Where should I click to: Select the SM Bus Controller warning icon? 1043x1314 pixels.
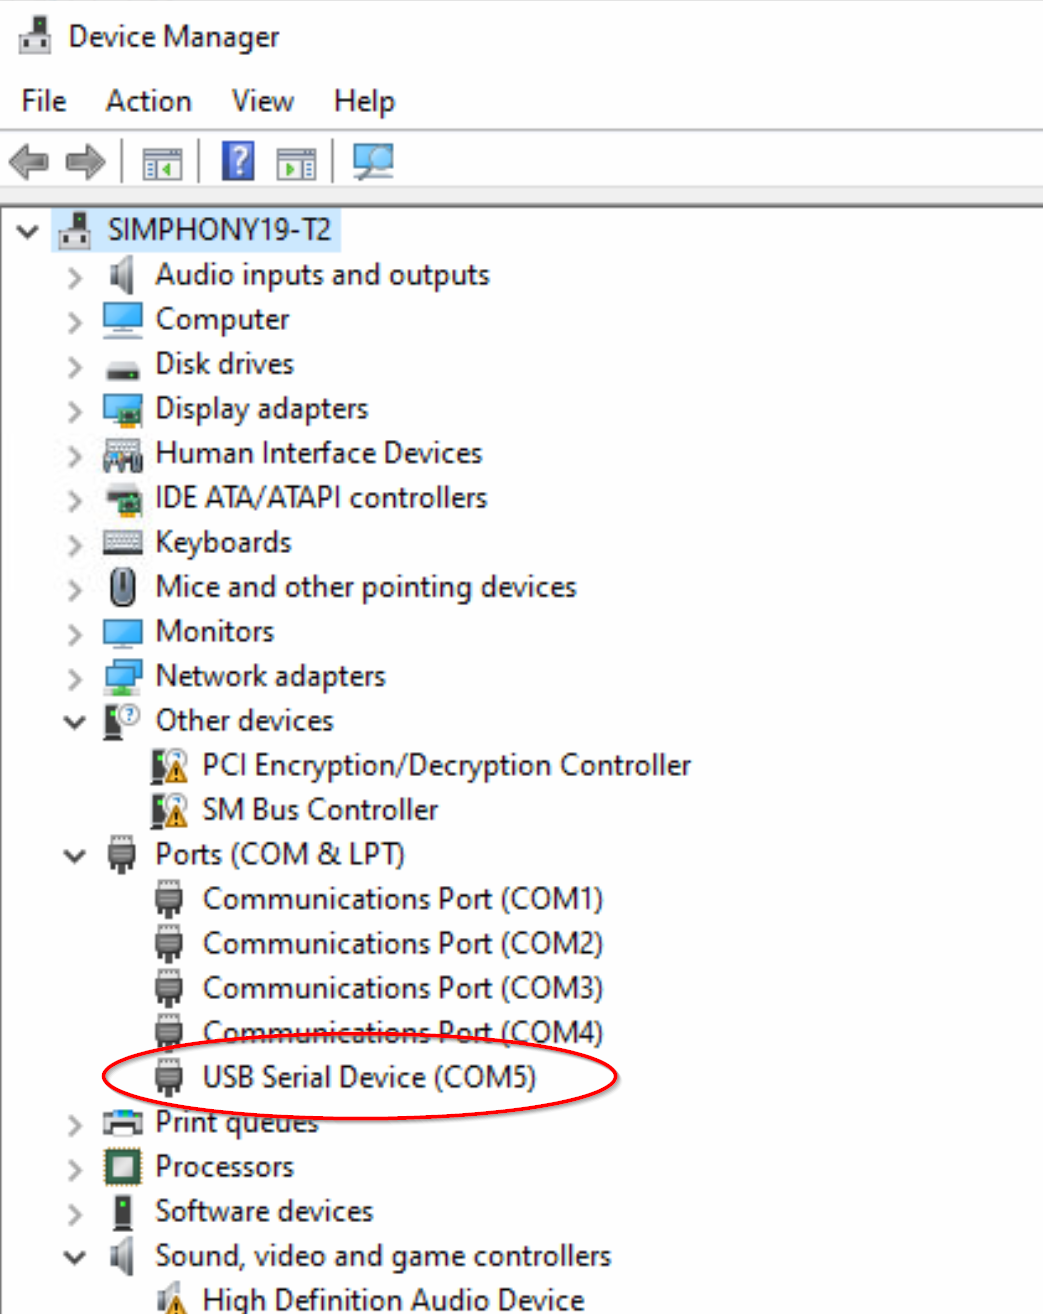[x=169, y=810]
